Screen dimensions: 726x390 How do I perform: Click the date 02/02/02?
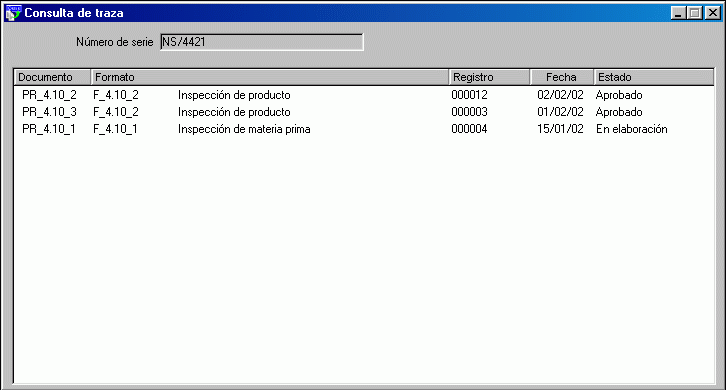tap(560, 95)
